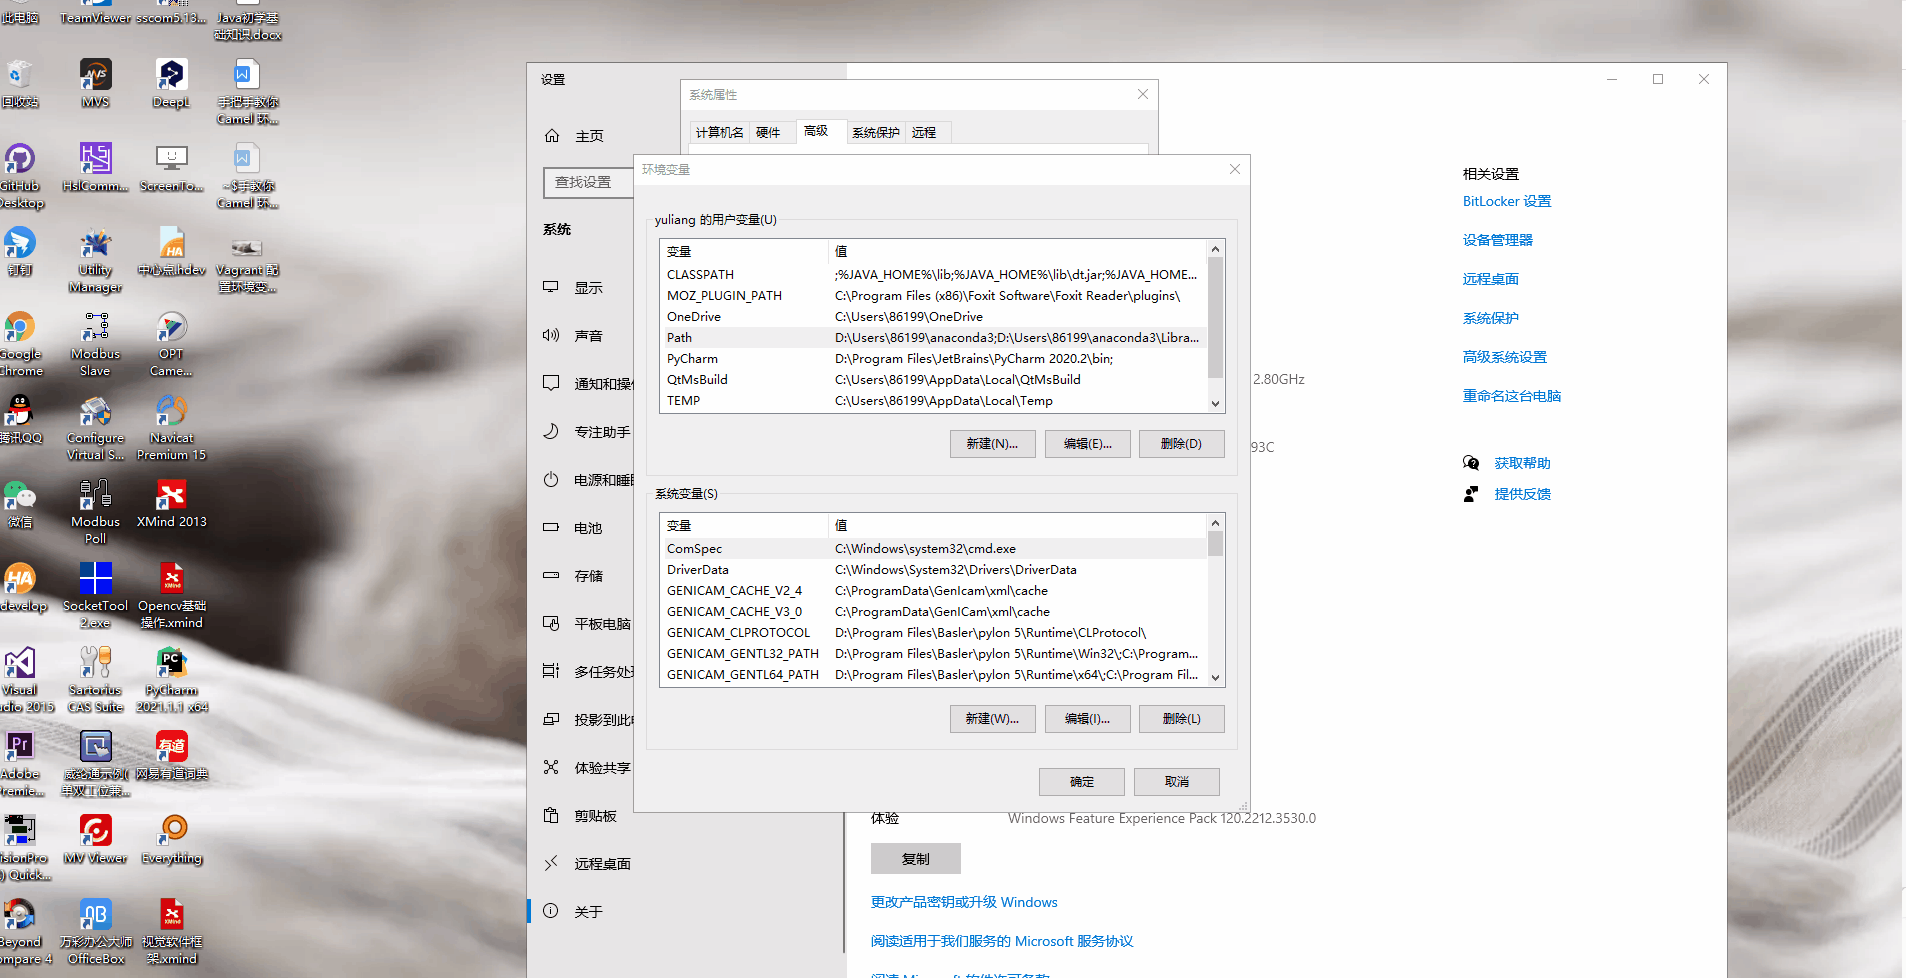Screen dimensions: 1906x978
Task: Open 高级系统设置 link
Action: point(1505,357)
